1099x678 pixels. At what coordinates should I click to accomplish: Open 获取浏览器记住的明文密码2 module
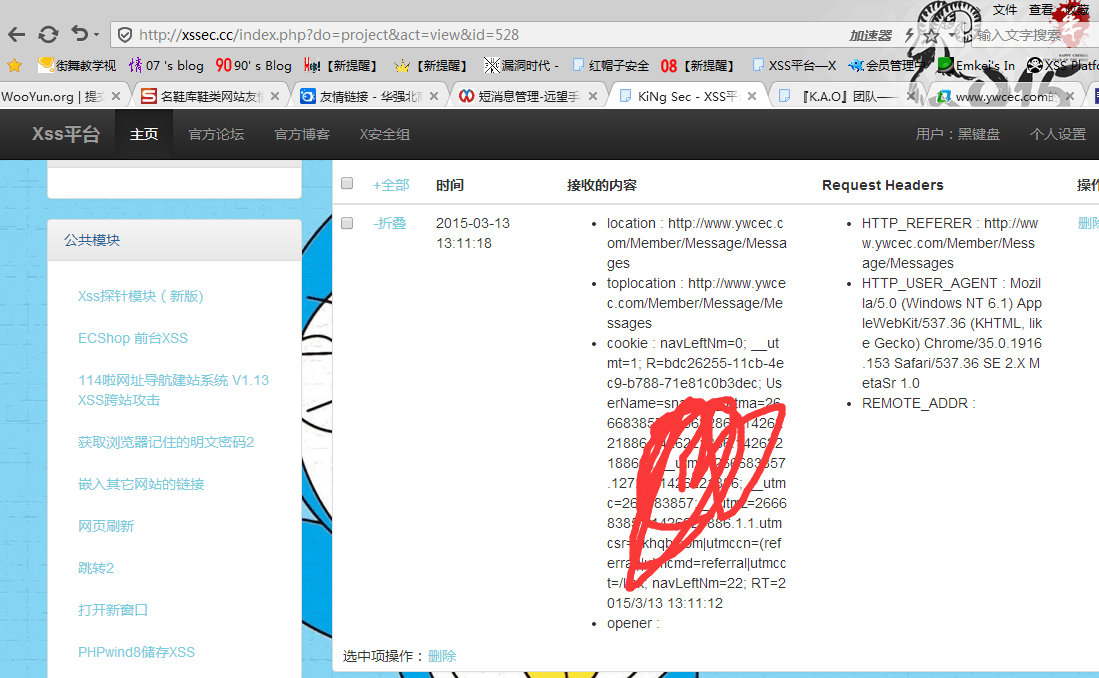tap(166, 442)
